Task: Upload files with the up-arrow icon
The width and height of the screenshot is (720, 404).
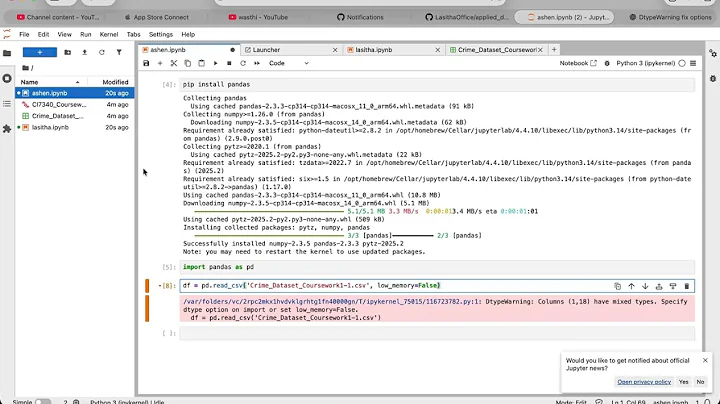Action: pyautogui.click(x=84, y=52)
